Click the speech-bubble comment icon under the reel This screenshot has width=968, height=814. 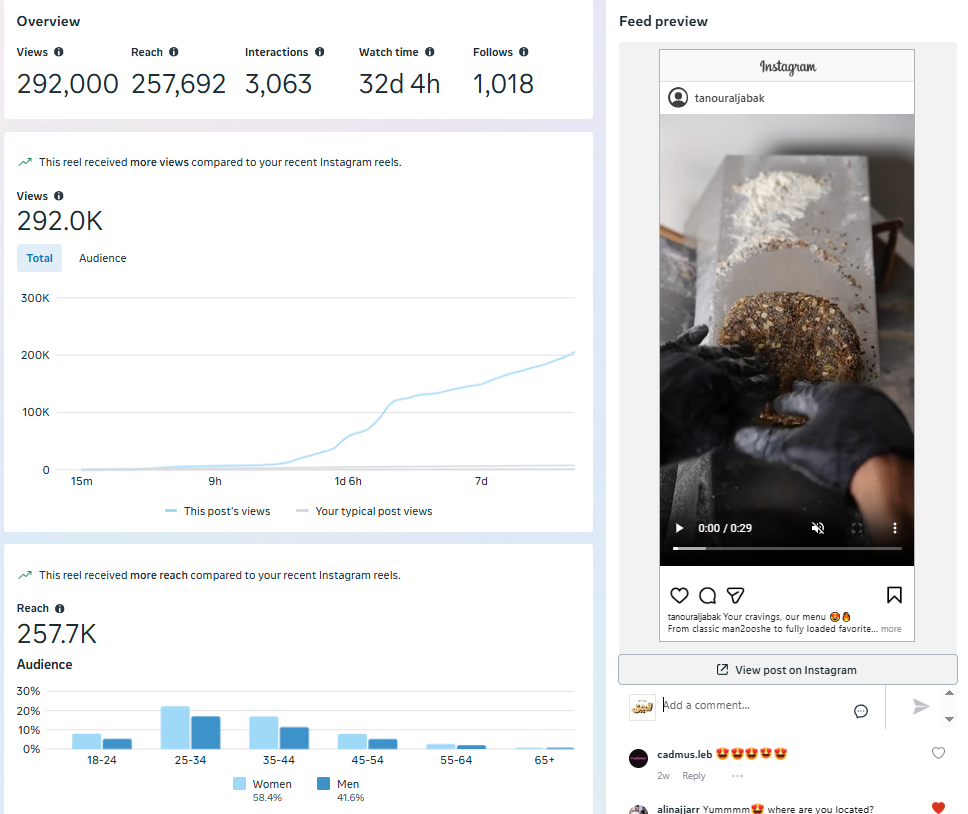707,595
